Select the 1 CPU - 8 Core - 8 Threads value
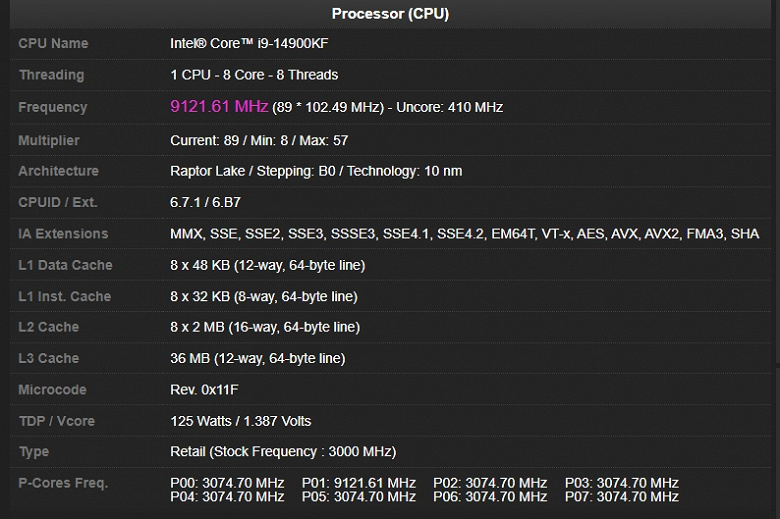The height and width of the screenshot is (519, 780). pos(254,75)
